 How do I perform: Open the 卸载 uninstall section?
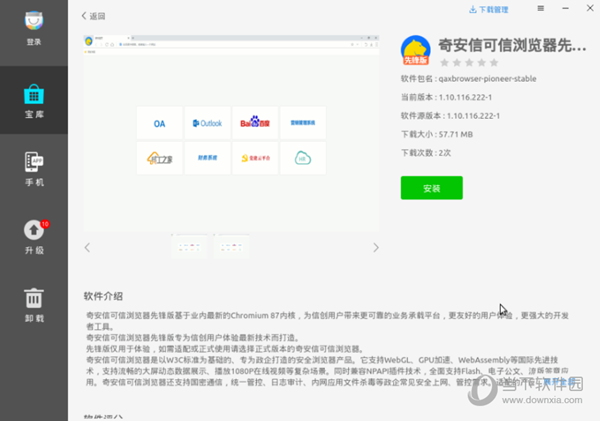pos(34,304)
